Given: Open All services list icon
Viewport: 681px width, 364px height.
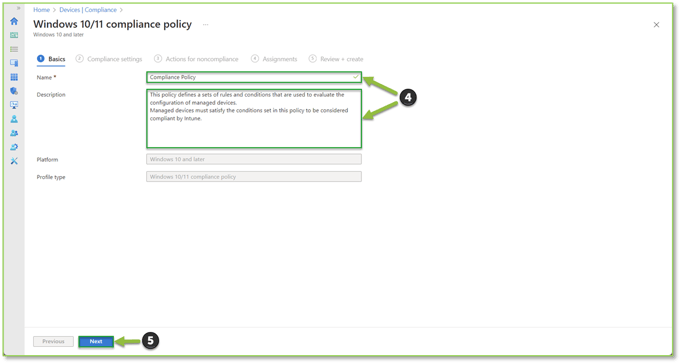Looking at the screenshot, I should (14, 49).
